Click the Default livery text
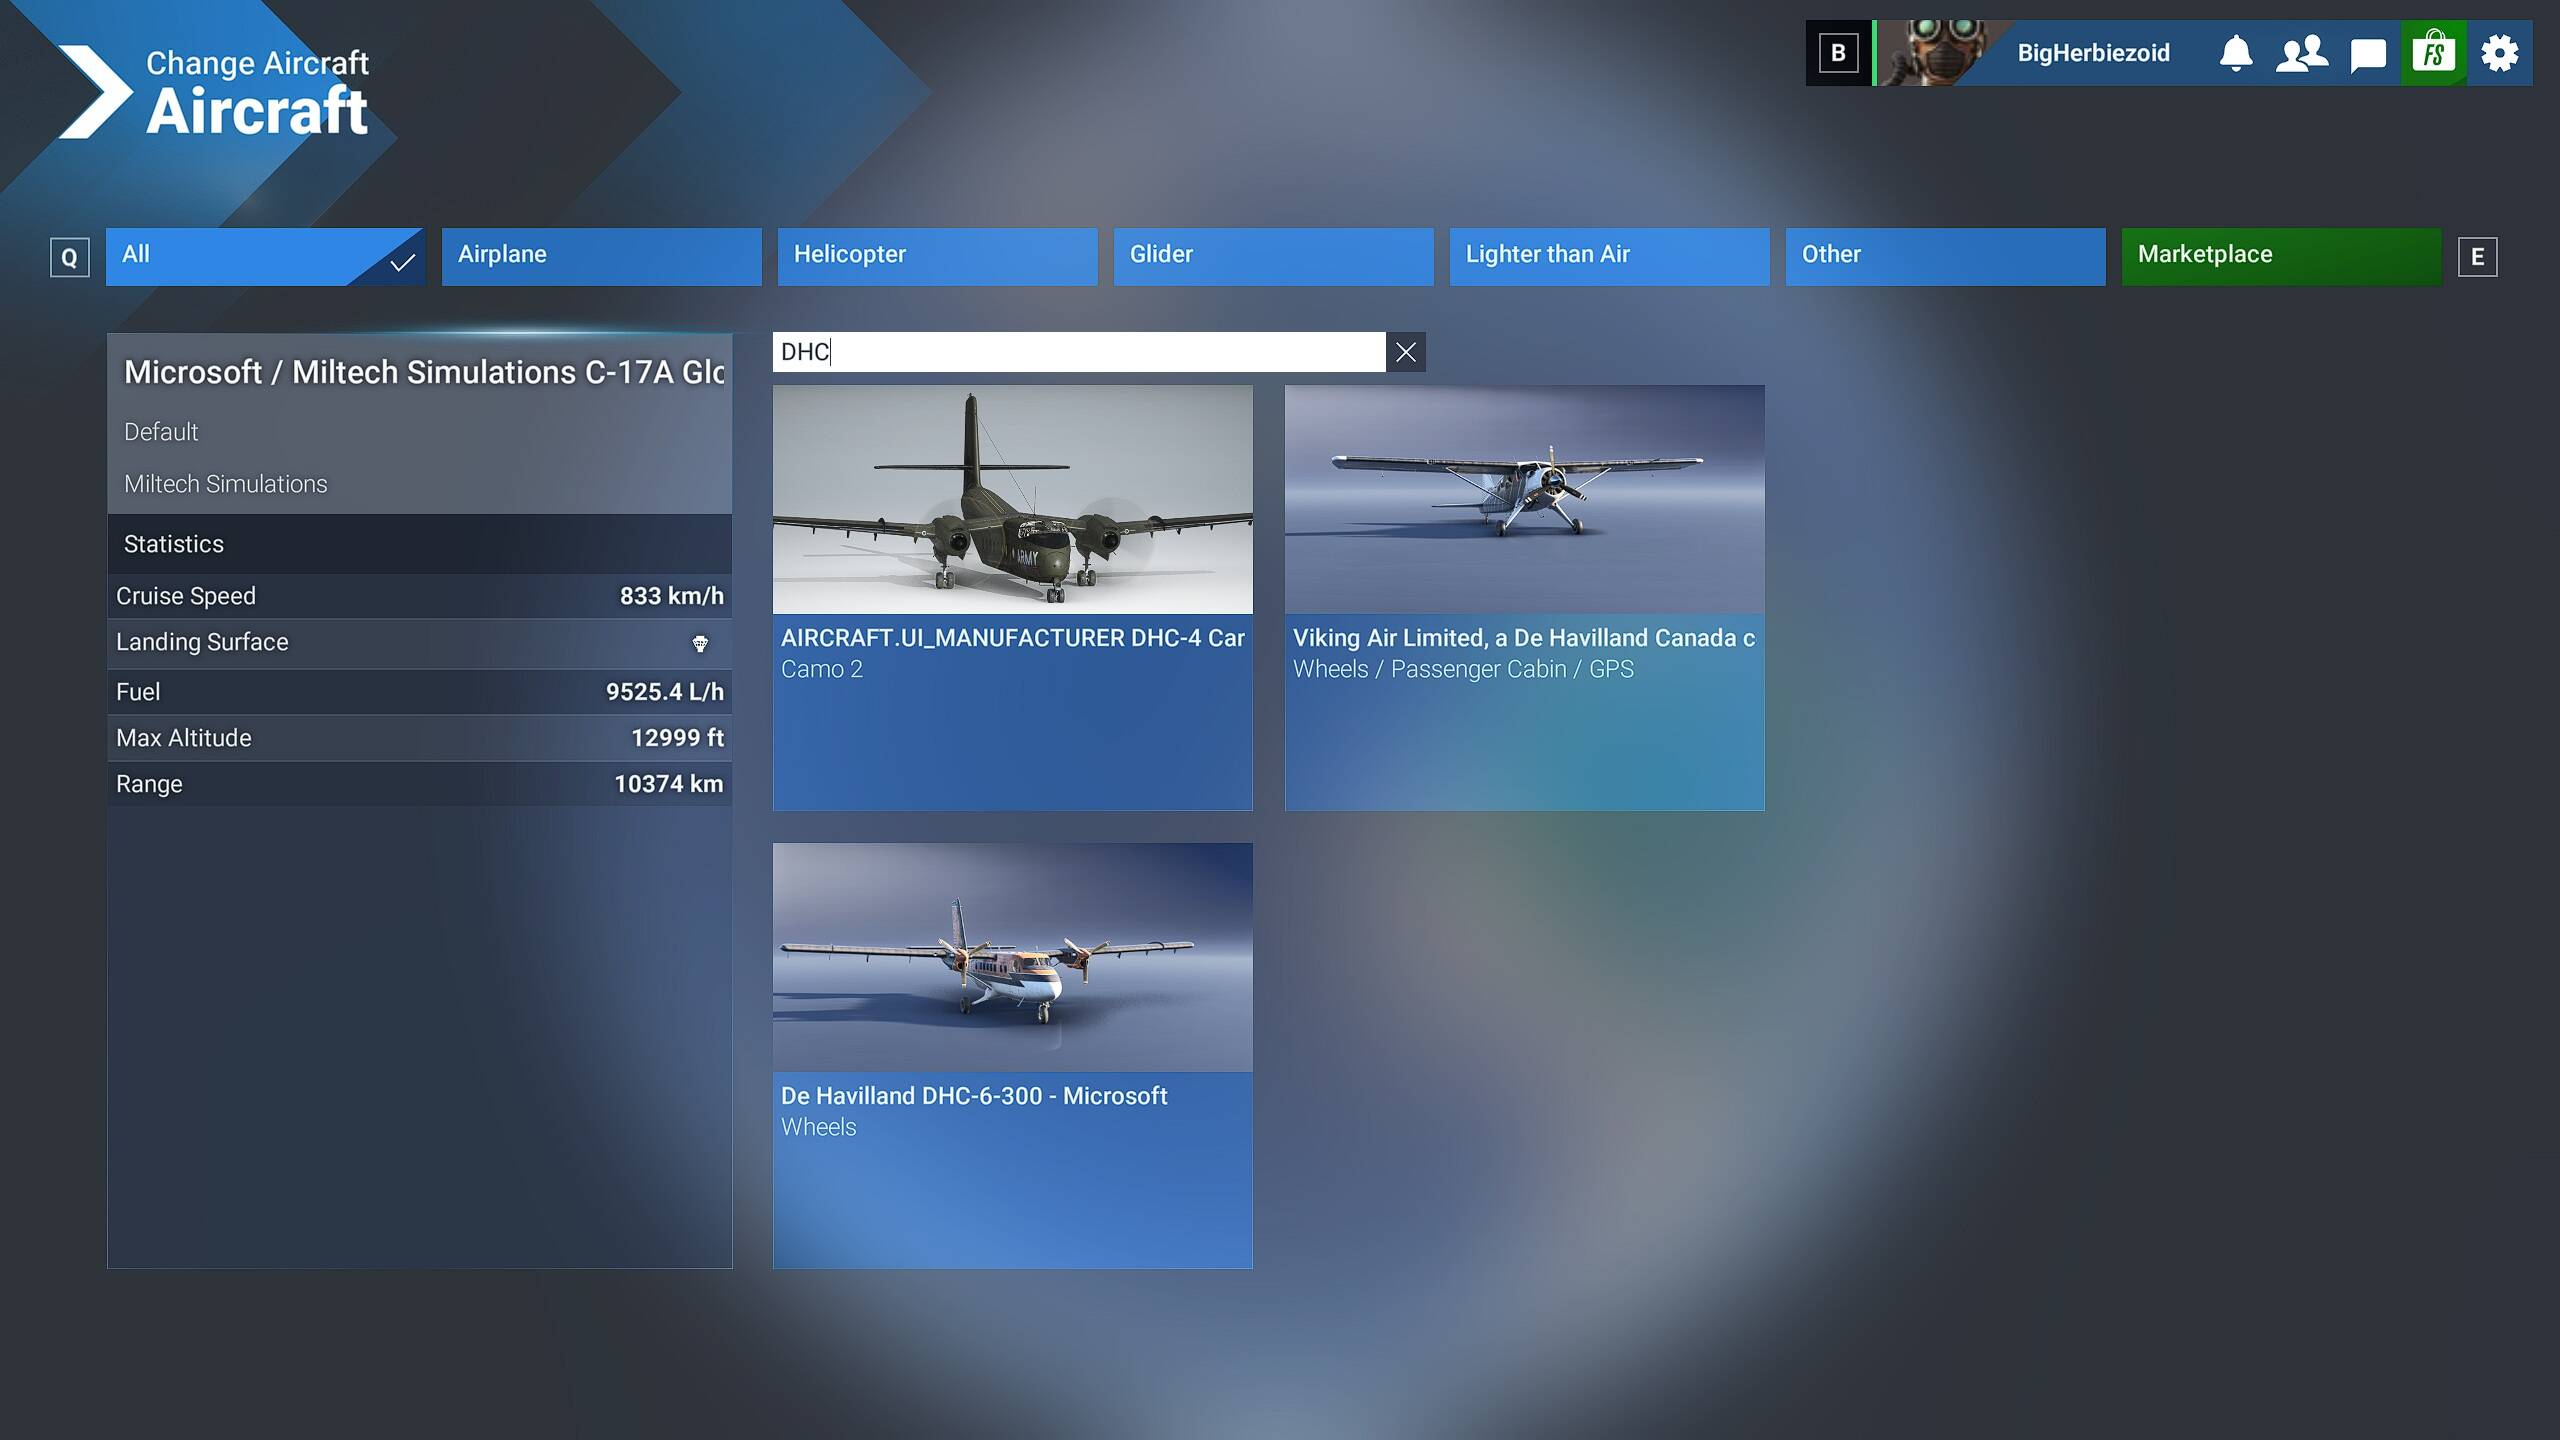 [161, 432]
